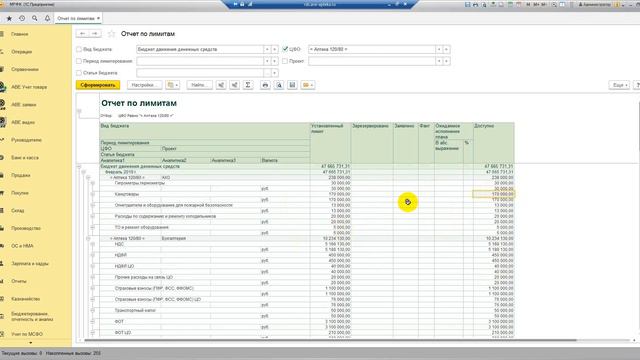Screen dimensions: 640x360
Task: Click the empty Проект input field
Action: click(x=372, y=61)
